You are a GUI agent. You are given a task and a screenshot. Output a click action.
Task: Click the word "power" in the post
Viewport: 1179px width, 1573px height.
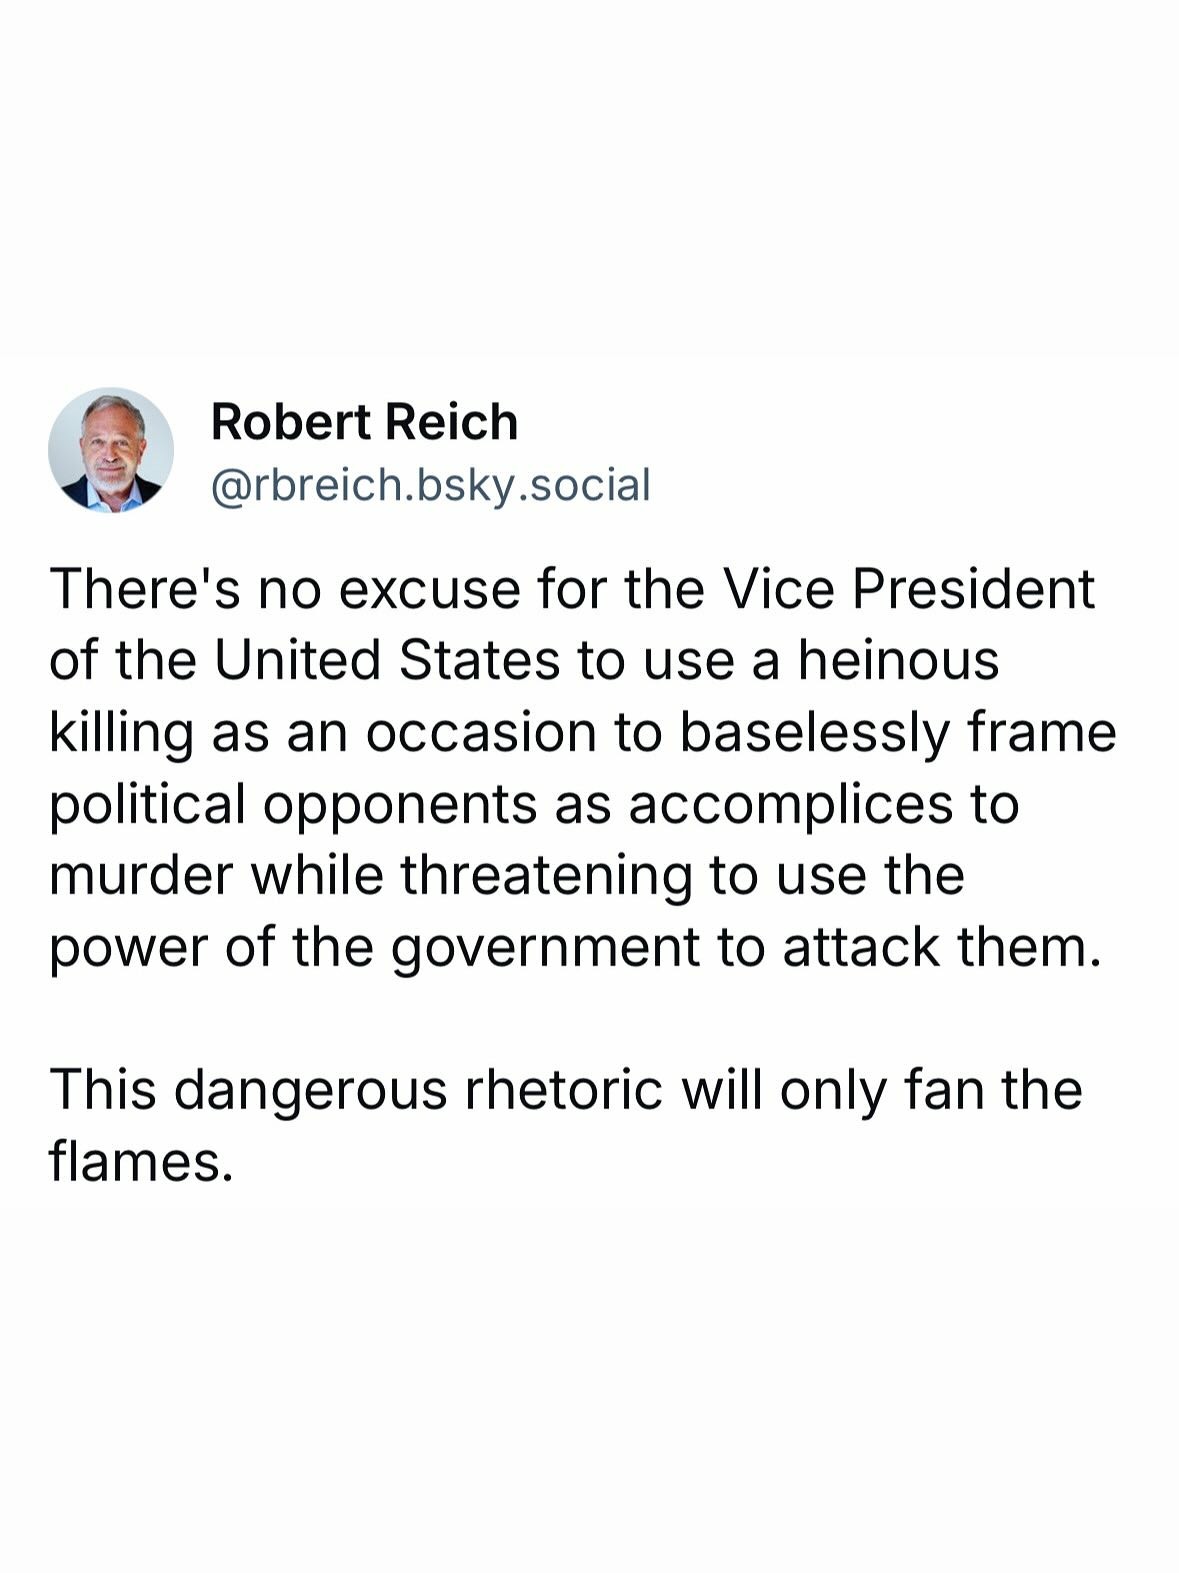pos(128,947)
